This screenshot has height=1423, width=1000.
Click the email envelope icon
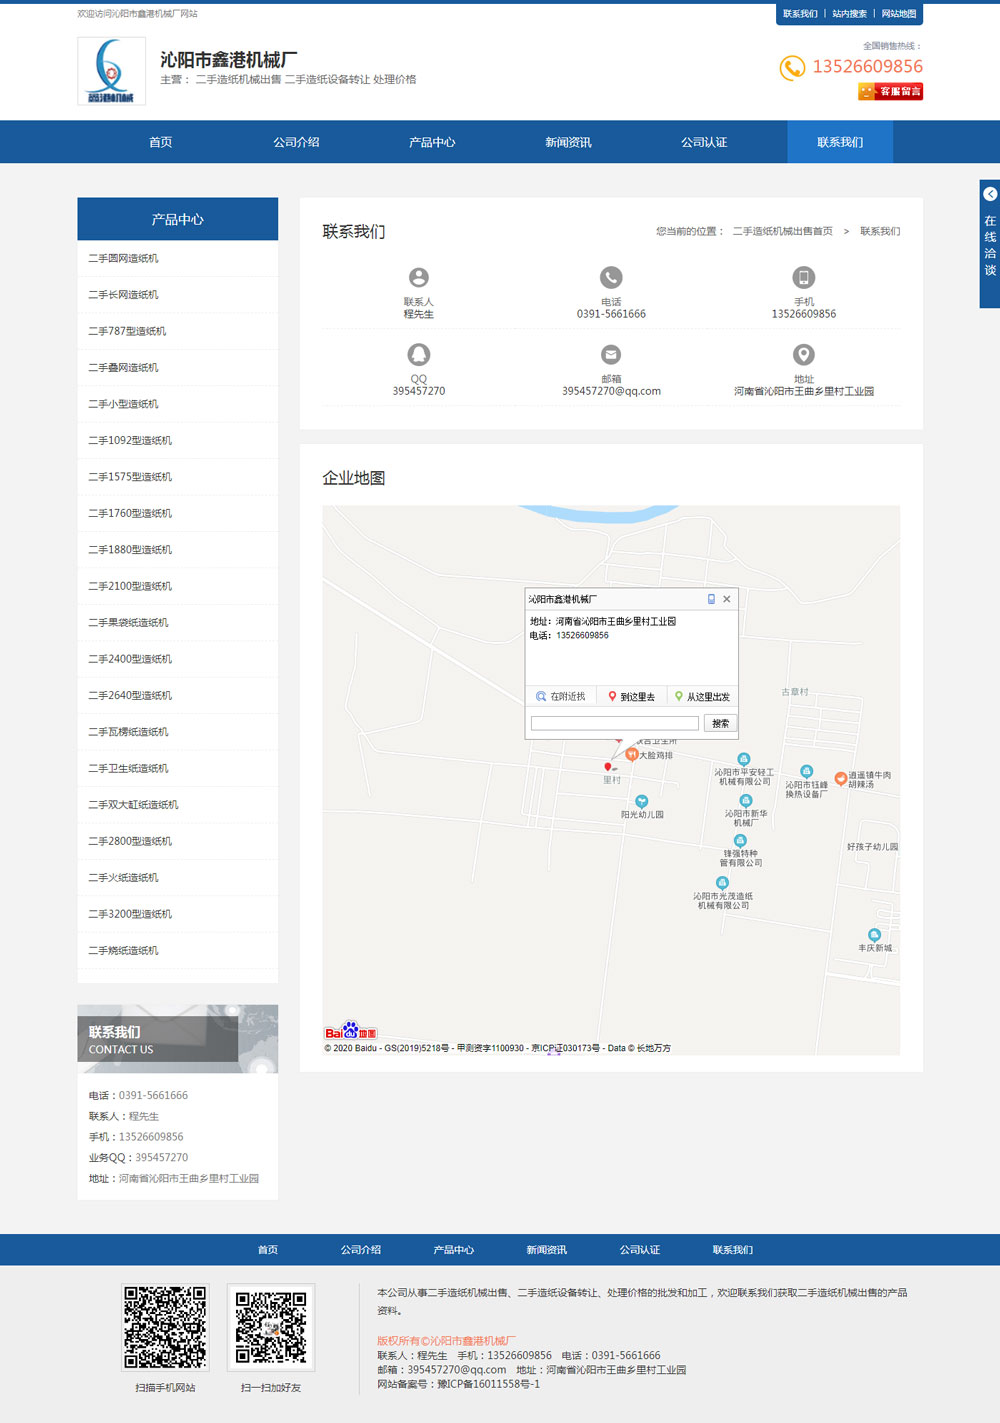click(611, 354)
